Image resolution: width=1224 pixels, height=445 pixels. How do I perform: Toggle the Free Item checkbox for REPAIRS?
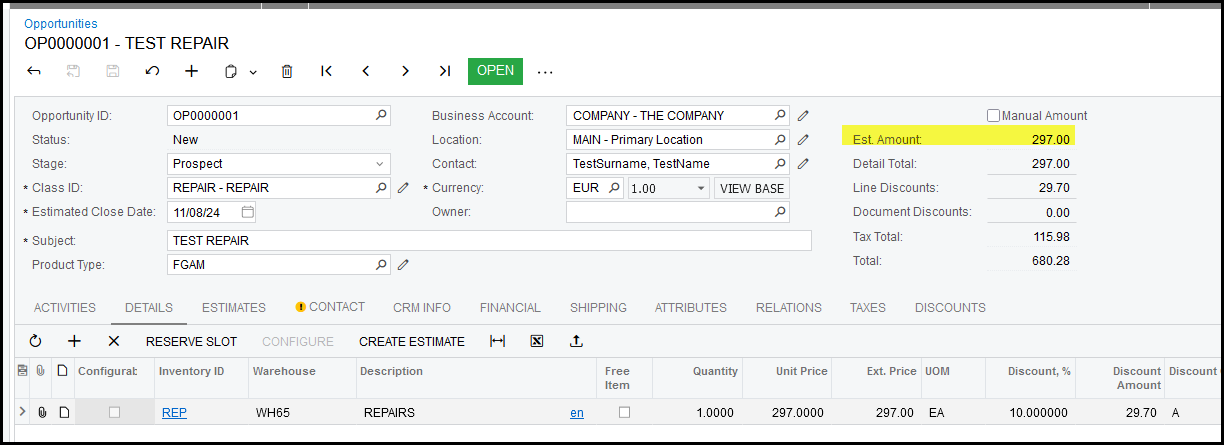(x=624, y=412)
